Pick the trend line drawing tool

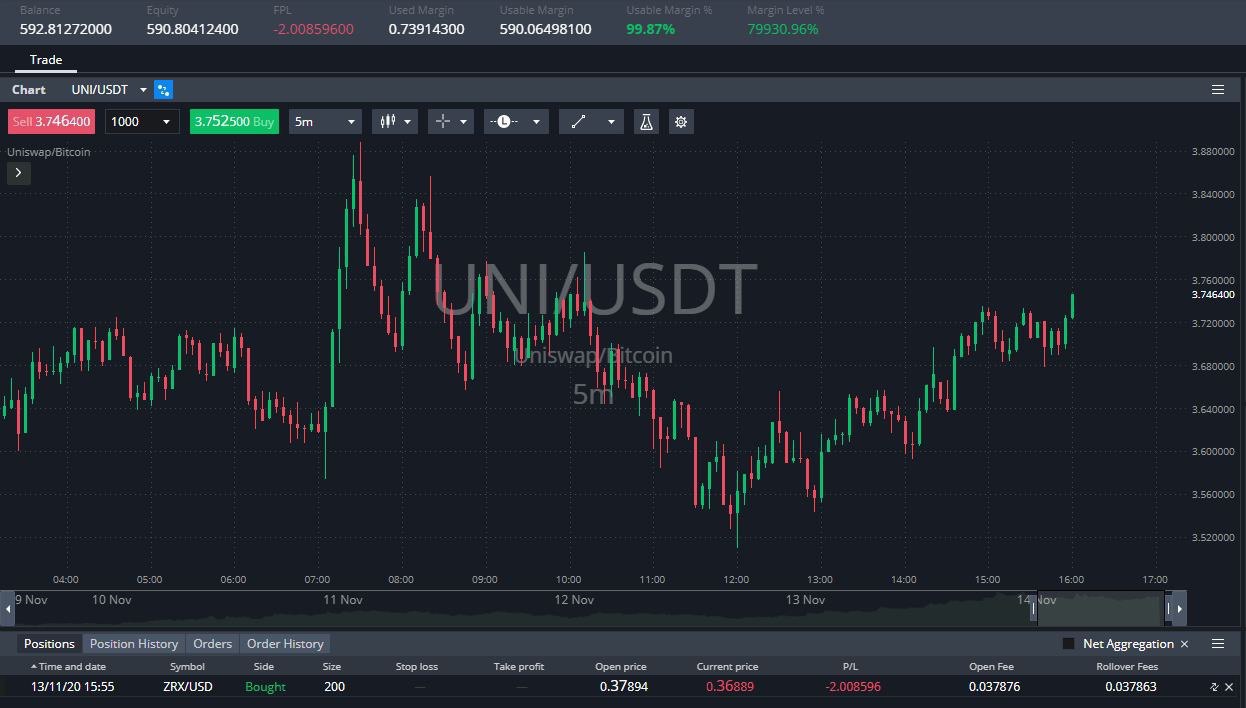[x=578, y=122]
